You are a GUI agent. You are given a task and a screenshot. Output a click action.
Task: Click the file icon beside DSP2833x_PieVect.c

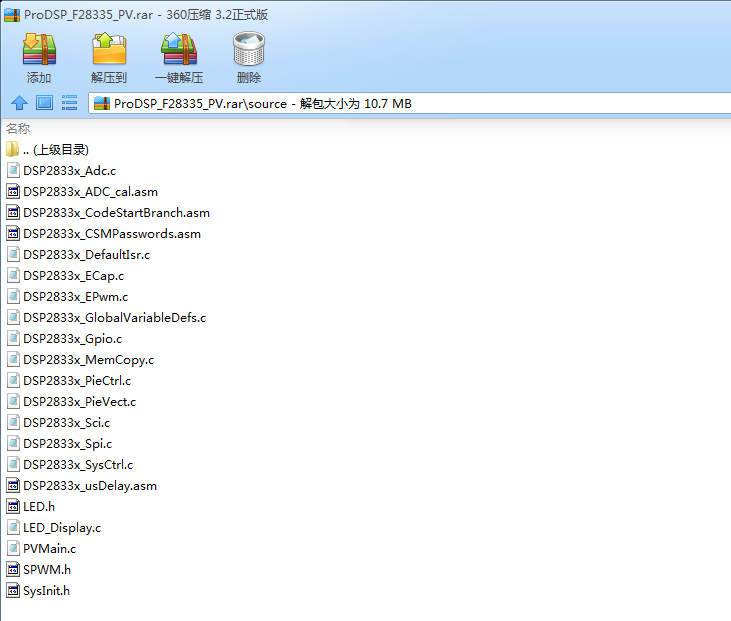click(13, 401)
